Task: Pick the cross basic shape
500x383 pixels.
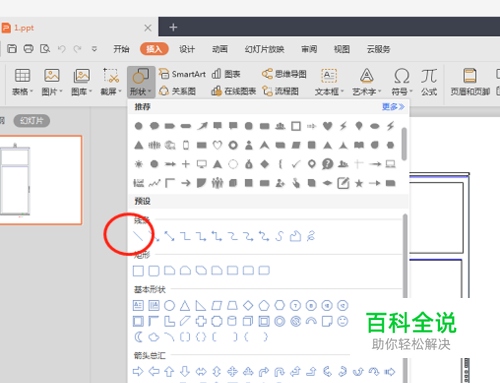Action: click(x=201, y=321)
